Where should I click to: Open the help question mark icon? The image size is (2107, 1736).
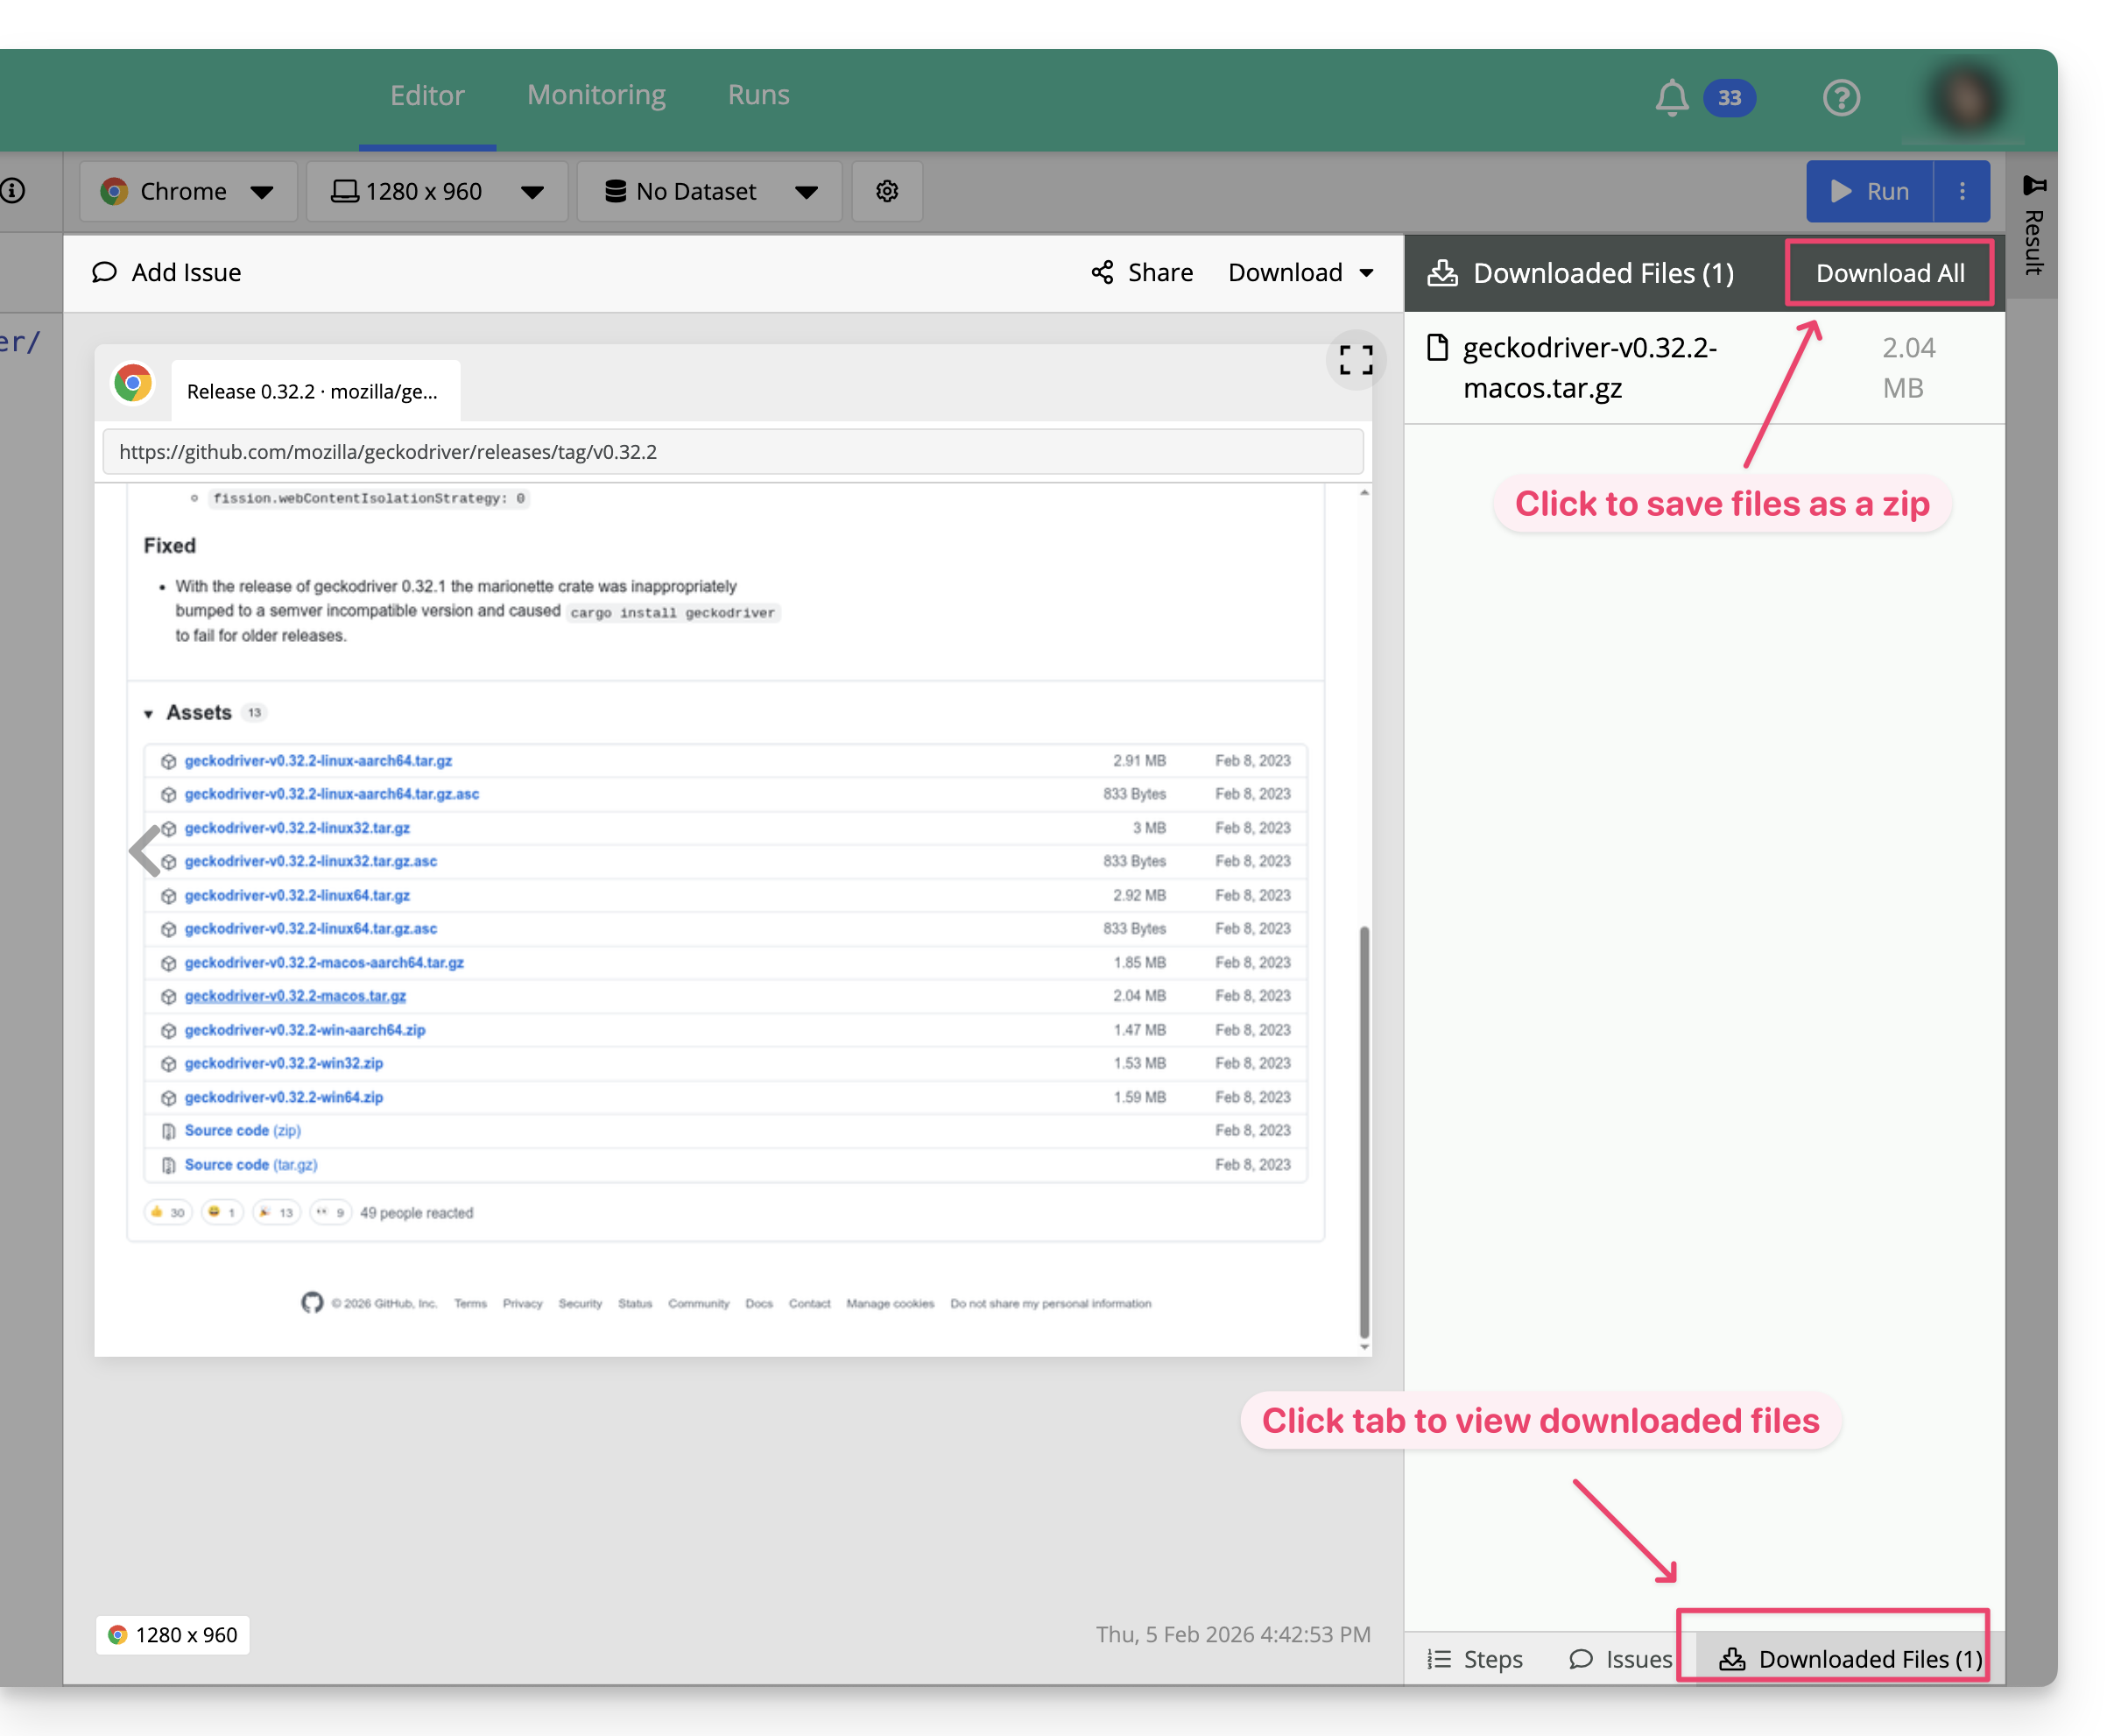coord(1840,98)
